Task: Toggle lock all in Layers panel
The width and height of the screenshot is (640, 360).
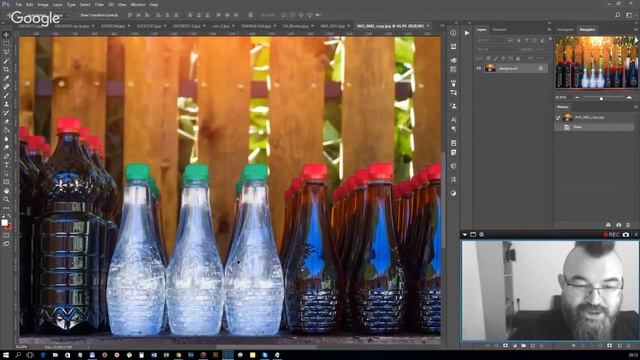Action: click(x=518, y=58)
